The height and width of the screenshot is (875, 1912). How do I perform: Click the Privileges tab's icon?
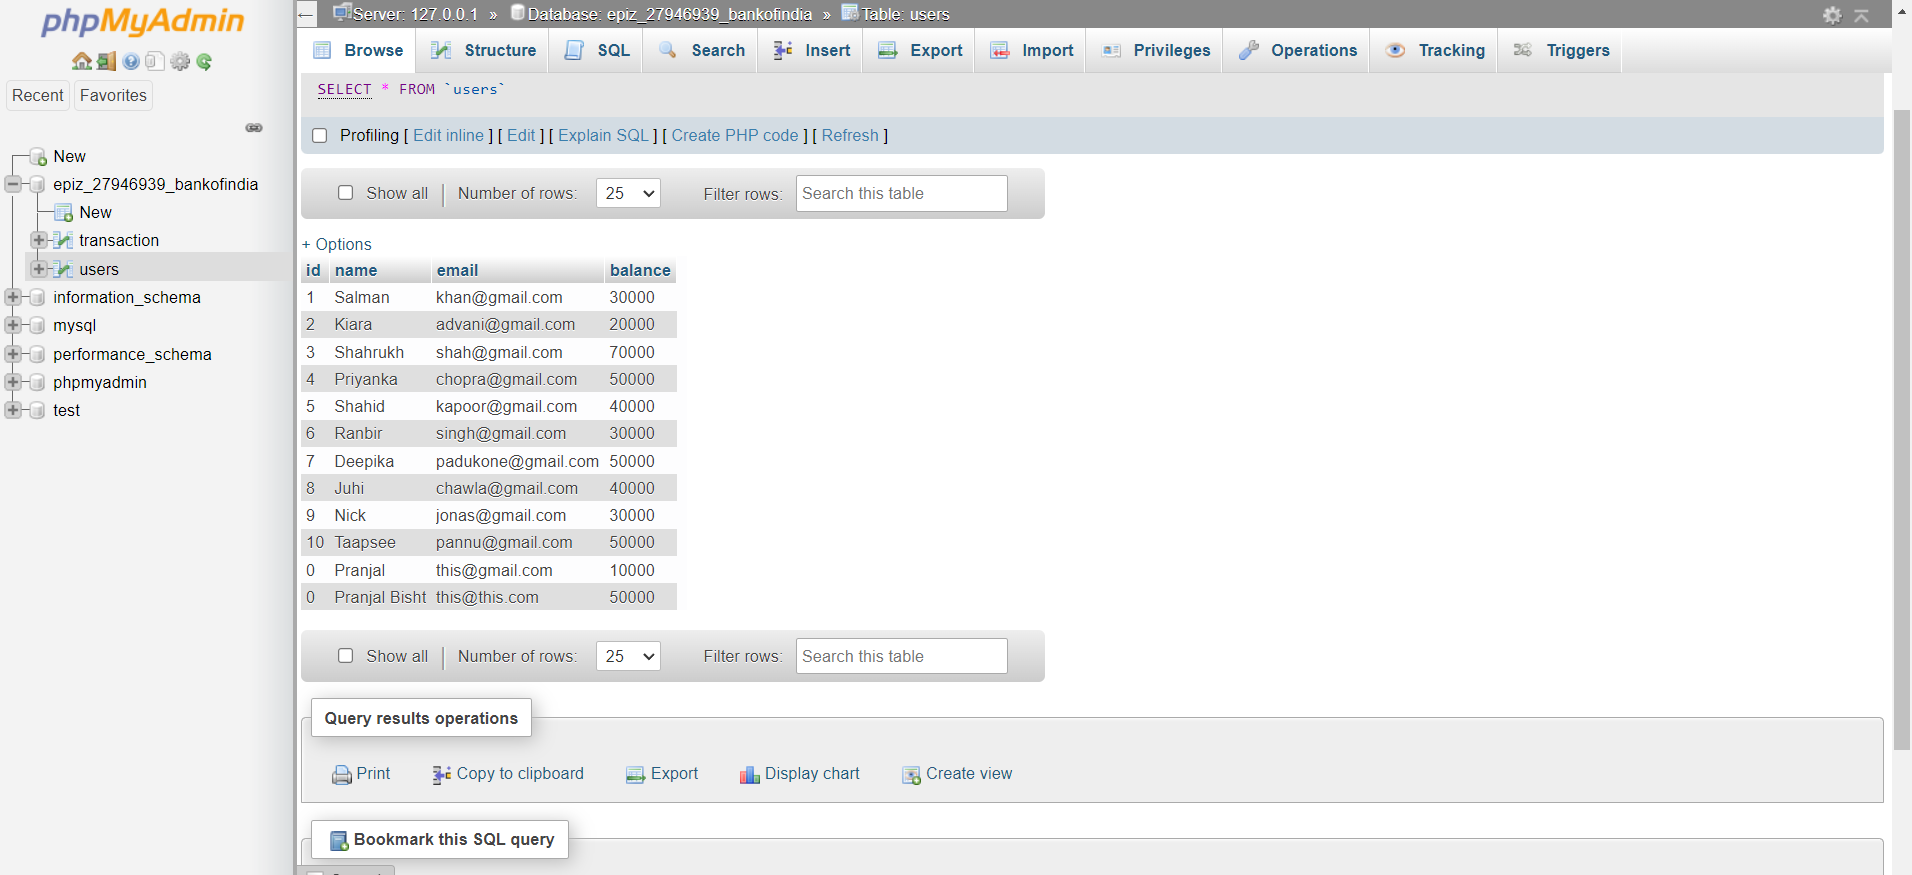pos(1111,50)
